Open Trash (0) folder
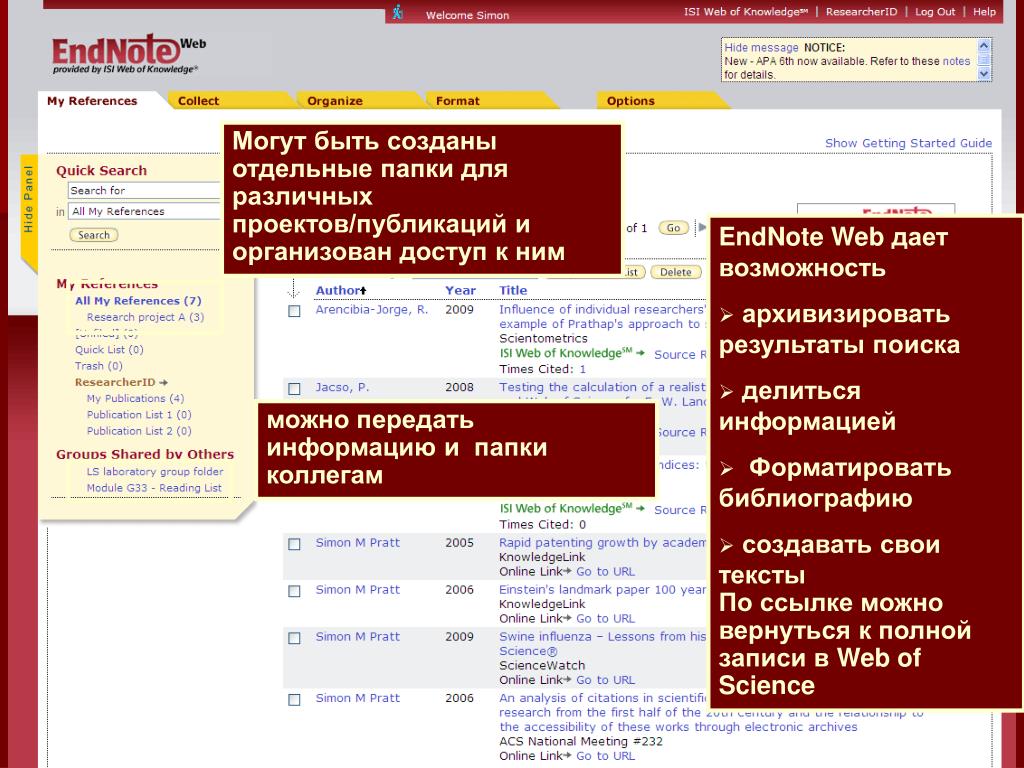Screen dimensions: 1024x768 [98, 366]
